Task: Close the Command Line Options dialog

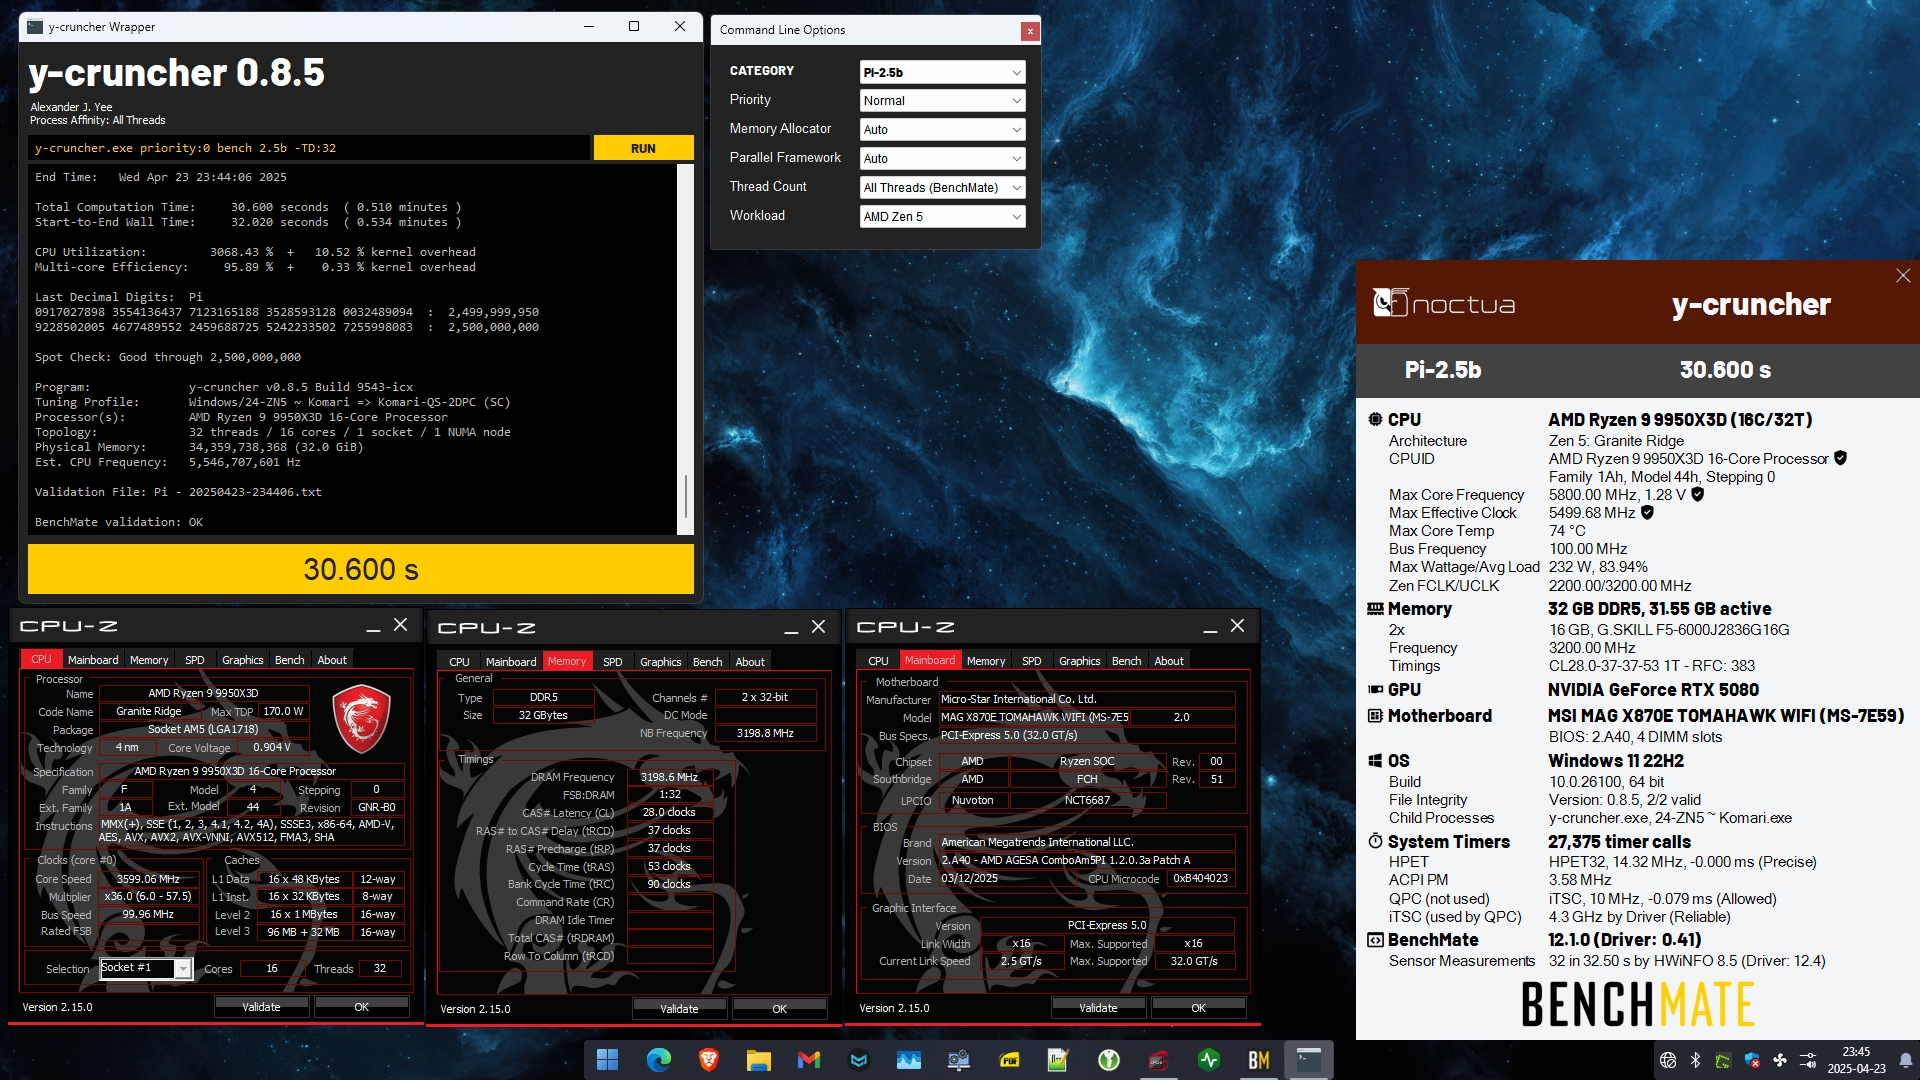Action: 1029,31
